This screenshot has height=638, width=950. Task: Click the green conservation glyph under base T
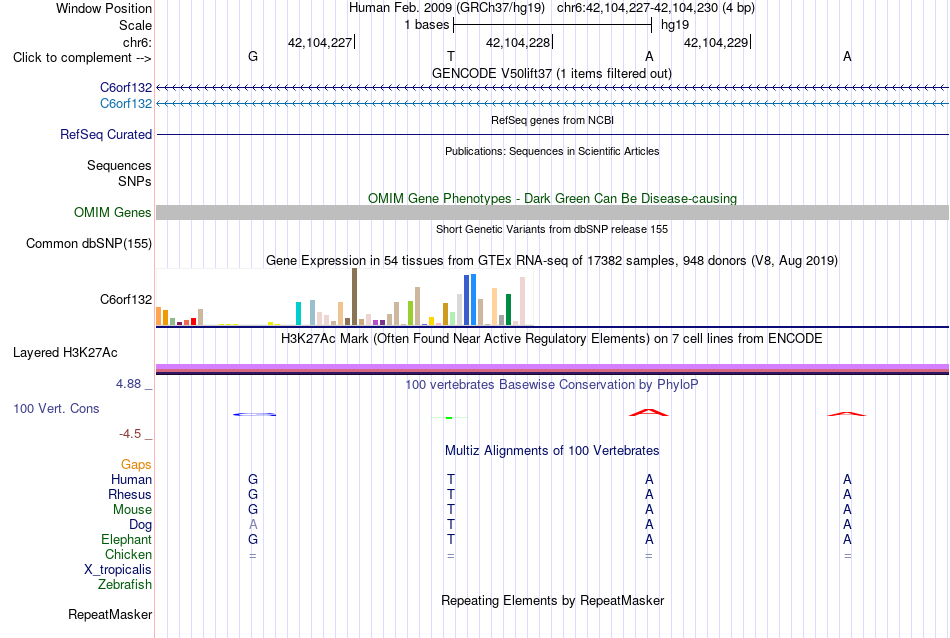click(449, 417)
